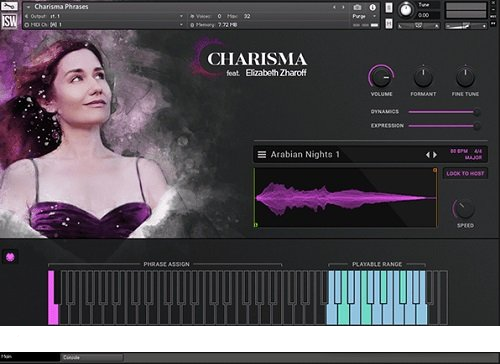Click the BPM and time signature readout
Viewport: 500px width, 364px height.
(x=466, y=151)
